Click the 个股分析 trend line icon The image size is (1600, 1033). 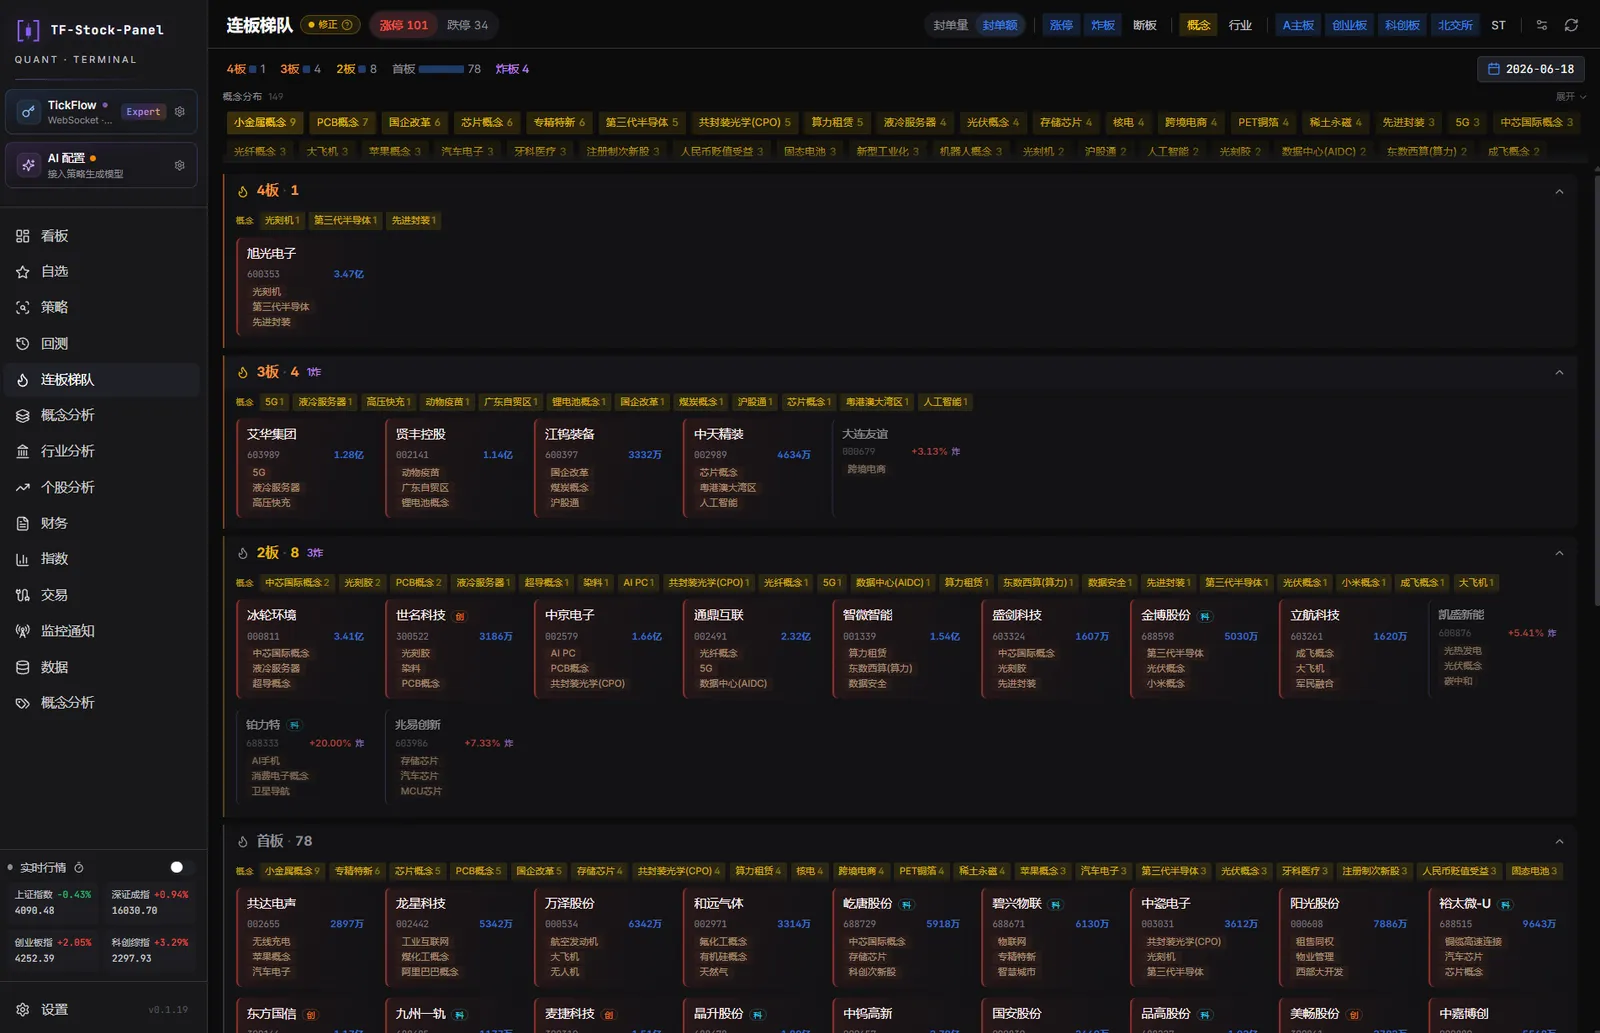click(23, 487)
